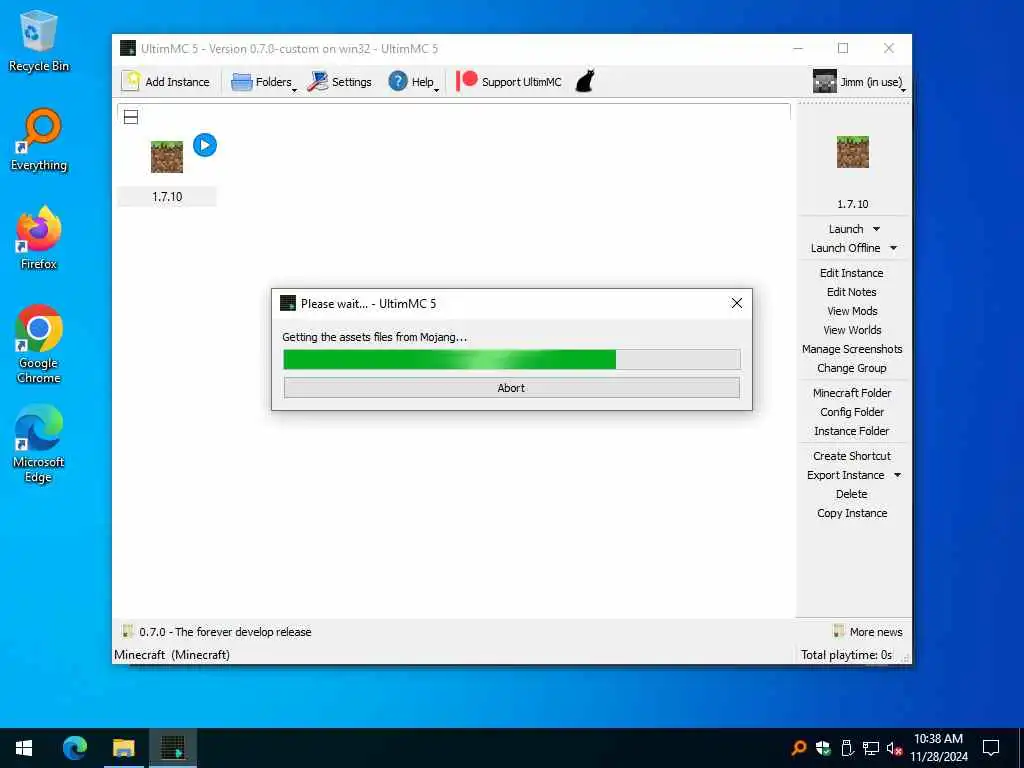1024x768 pixels.
Task: Open the Action Center notifications icon
Action: (x=991, y=748)
